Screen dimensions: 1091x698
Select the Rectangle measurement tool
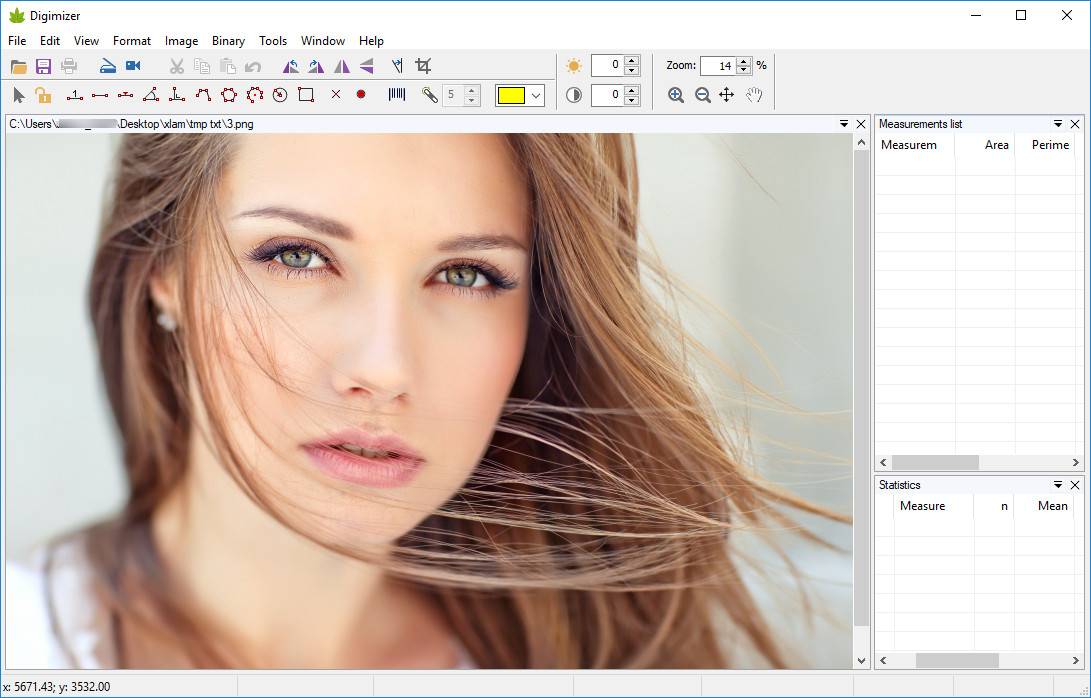pyautogui.click(x=306, y=95)
